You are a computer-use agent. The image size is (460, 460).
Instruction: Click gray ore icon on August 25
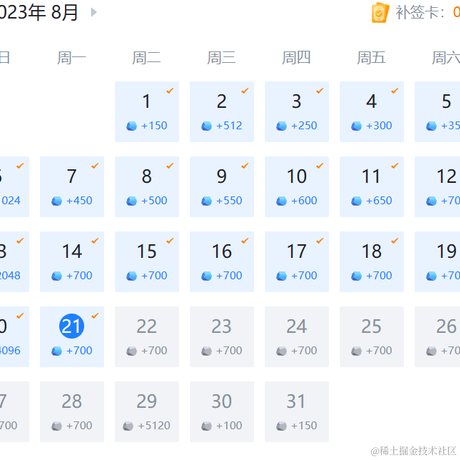click(357, 351)
